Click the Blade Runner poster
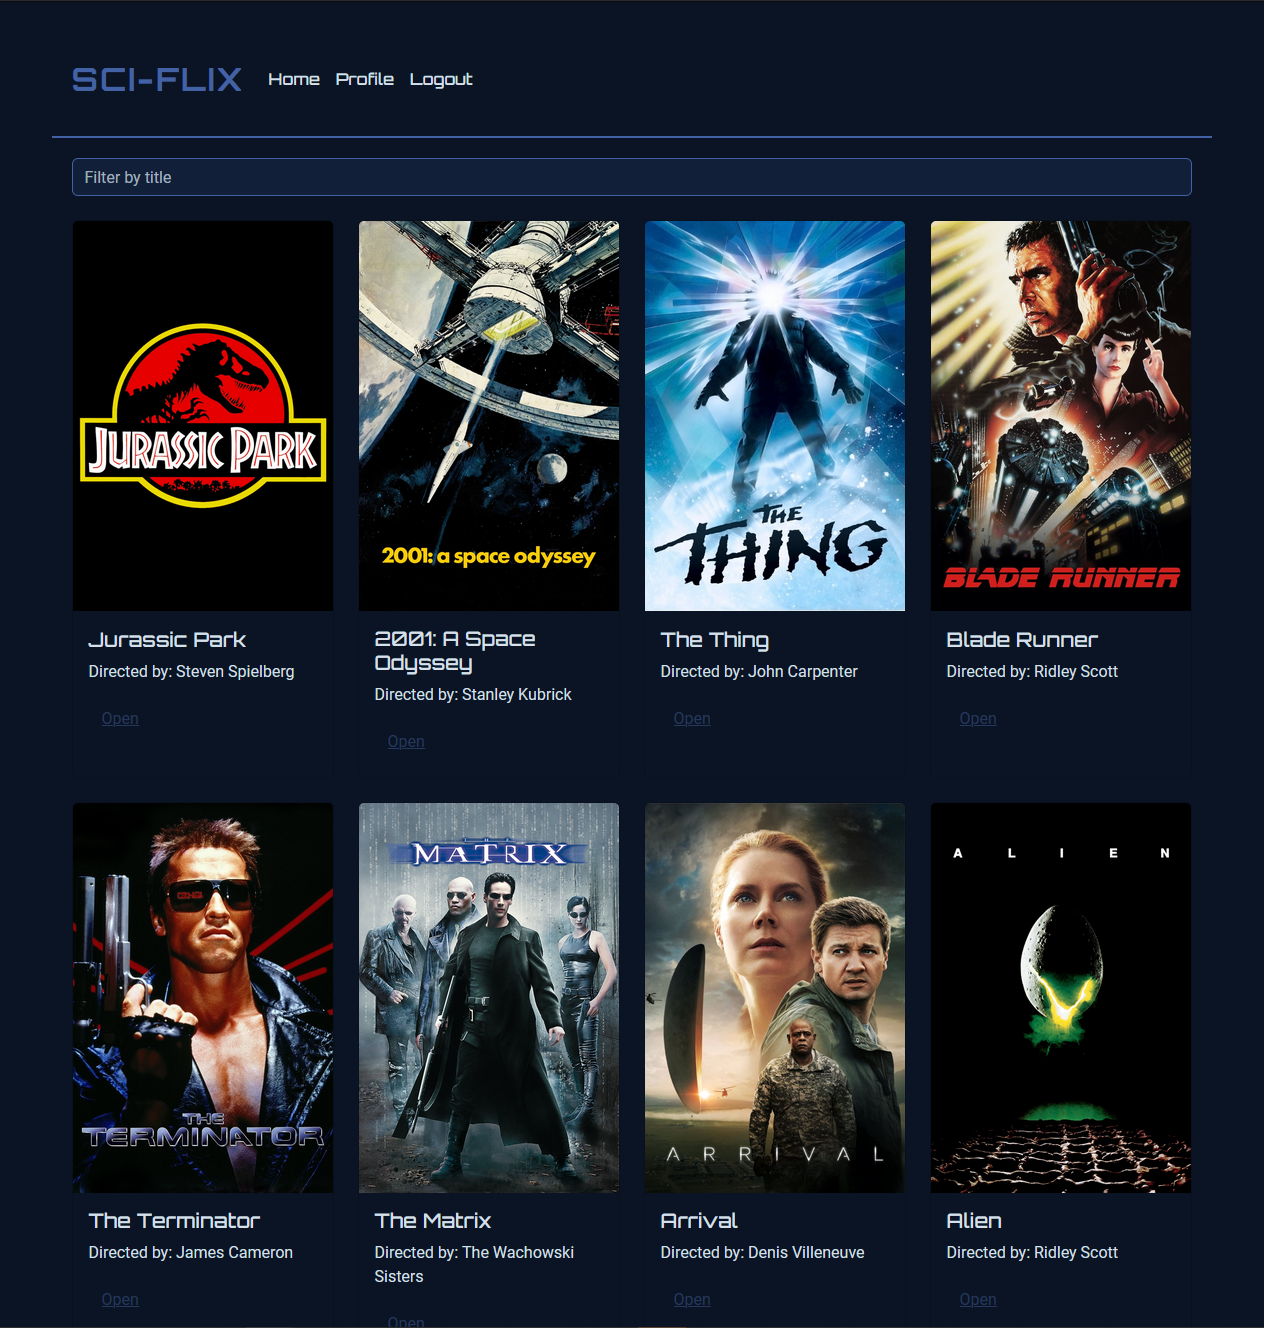Screen dimensions: 1264x1328 (x=1060, y=415)
